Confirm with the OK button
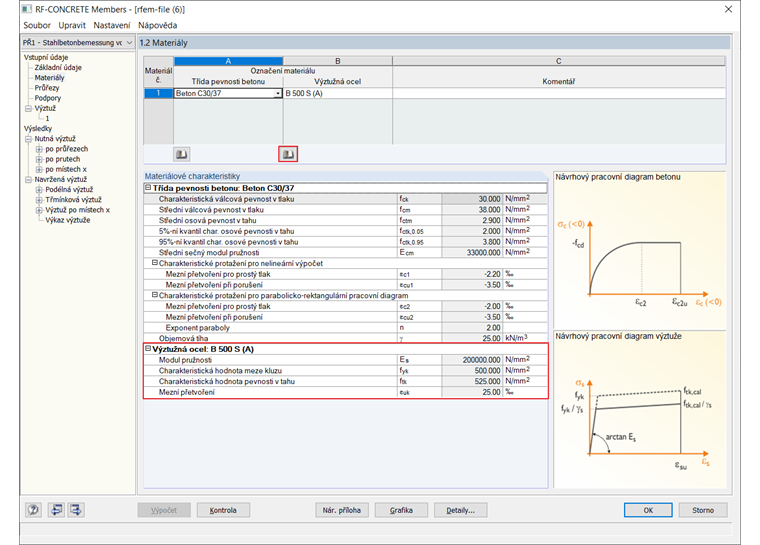Viewport: 760px width, 545px height. (648, 510)
